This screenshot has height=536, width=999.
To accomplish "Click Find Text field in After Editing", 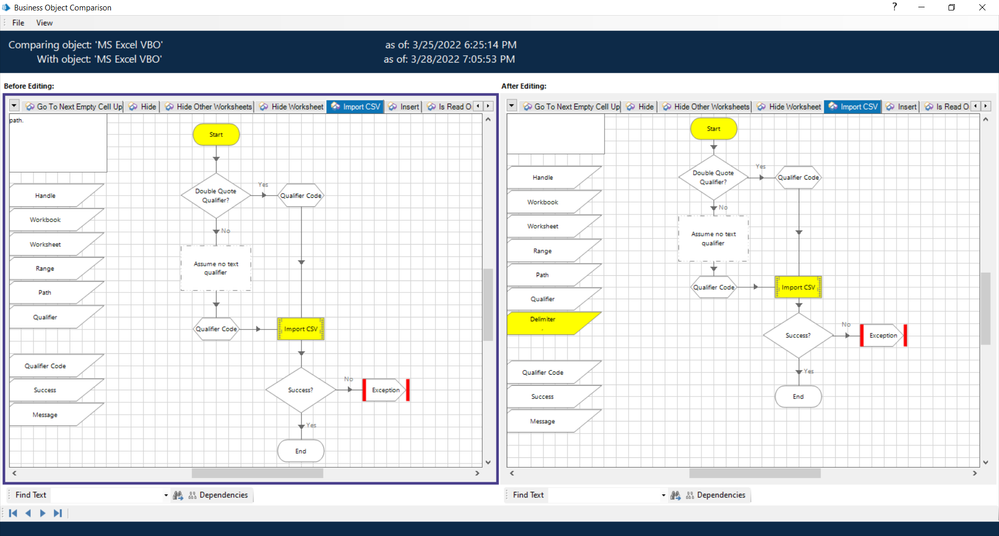I will pos(604,495).
